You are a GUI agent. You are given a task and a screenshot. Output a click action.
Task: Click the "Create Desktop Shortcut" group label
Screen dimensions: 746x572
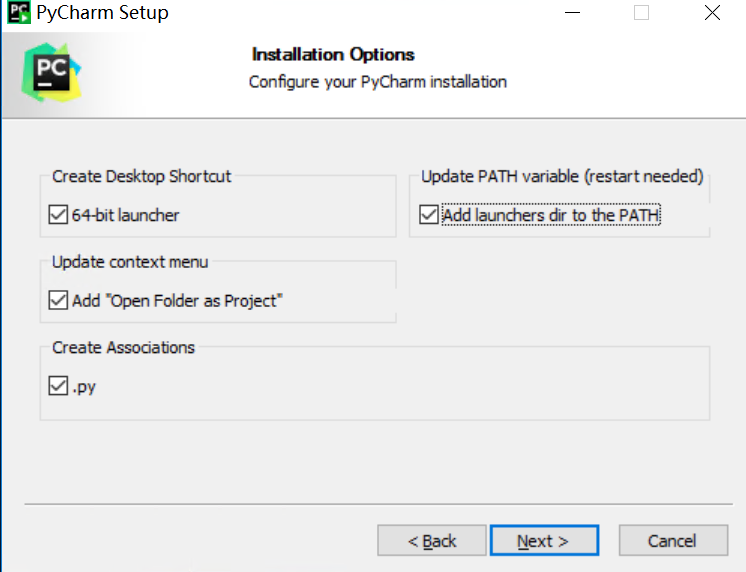(142, 177)
